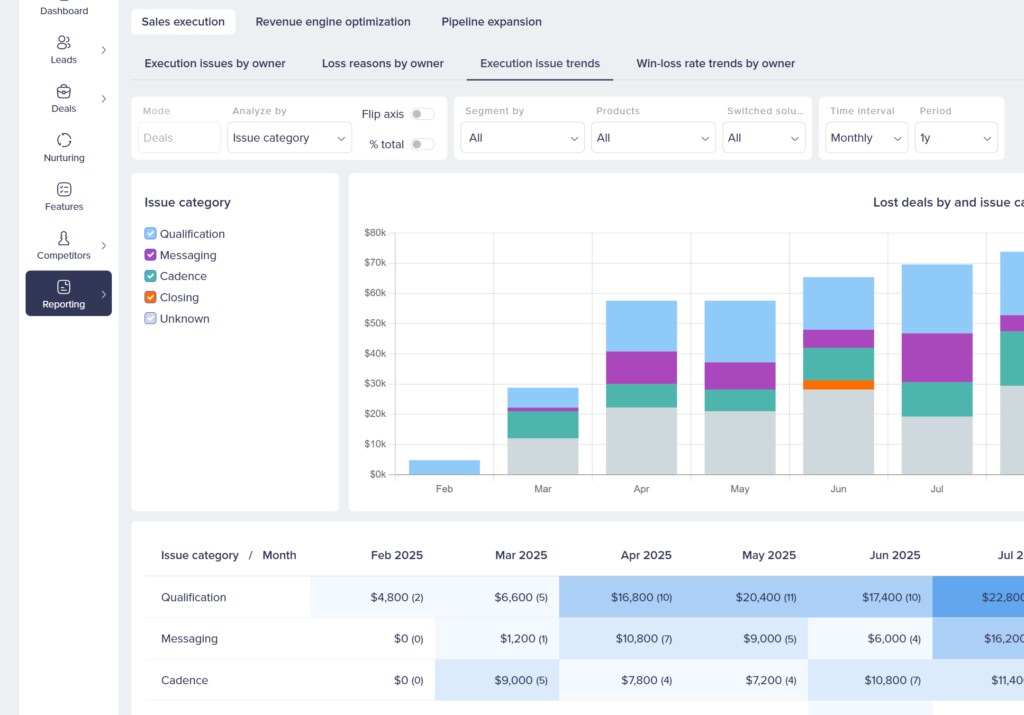Toggle the Flip axis switch

(422, 114)
